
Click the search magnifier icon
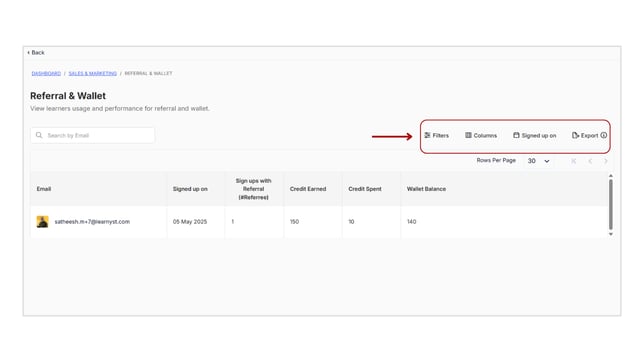click(x=39, y=135)
